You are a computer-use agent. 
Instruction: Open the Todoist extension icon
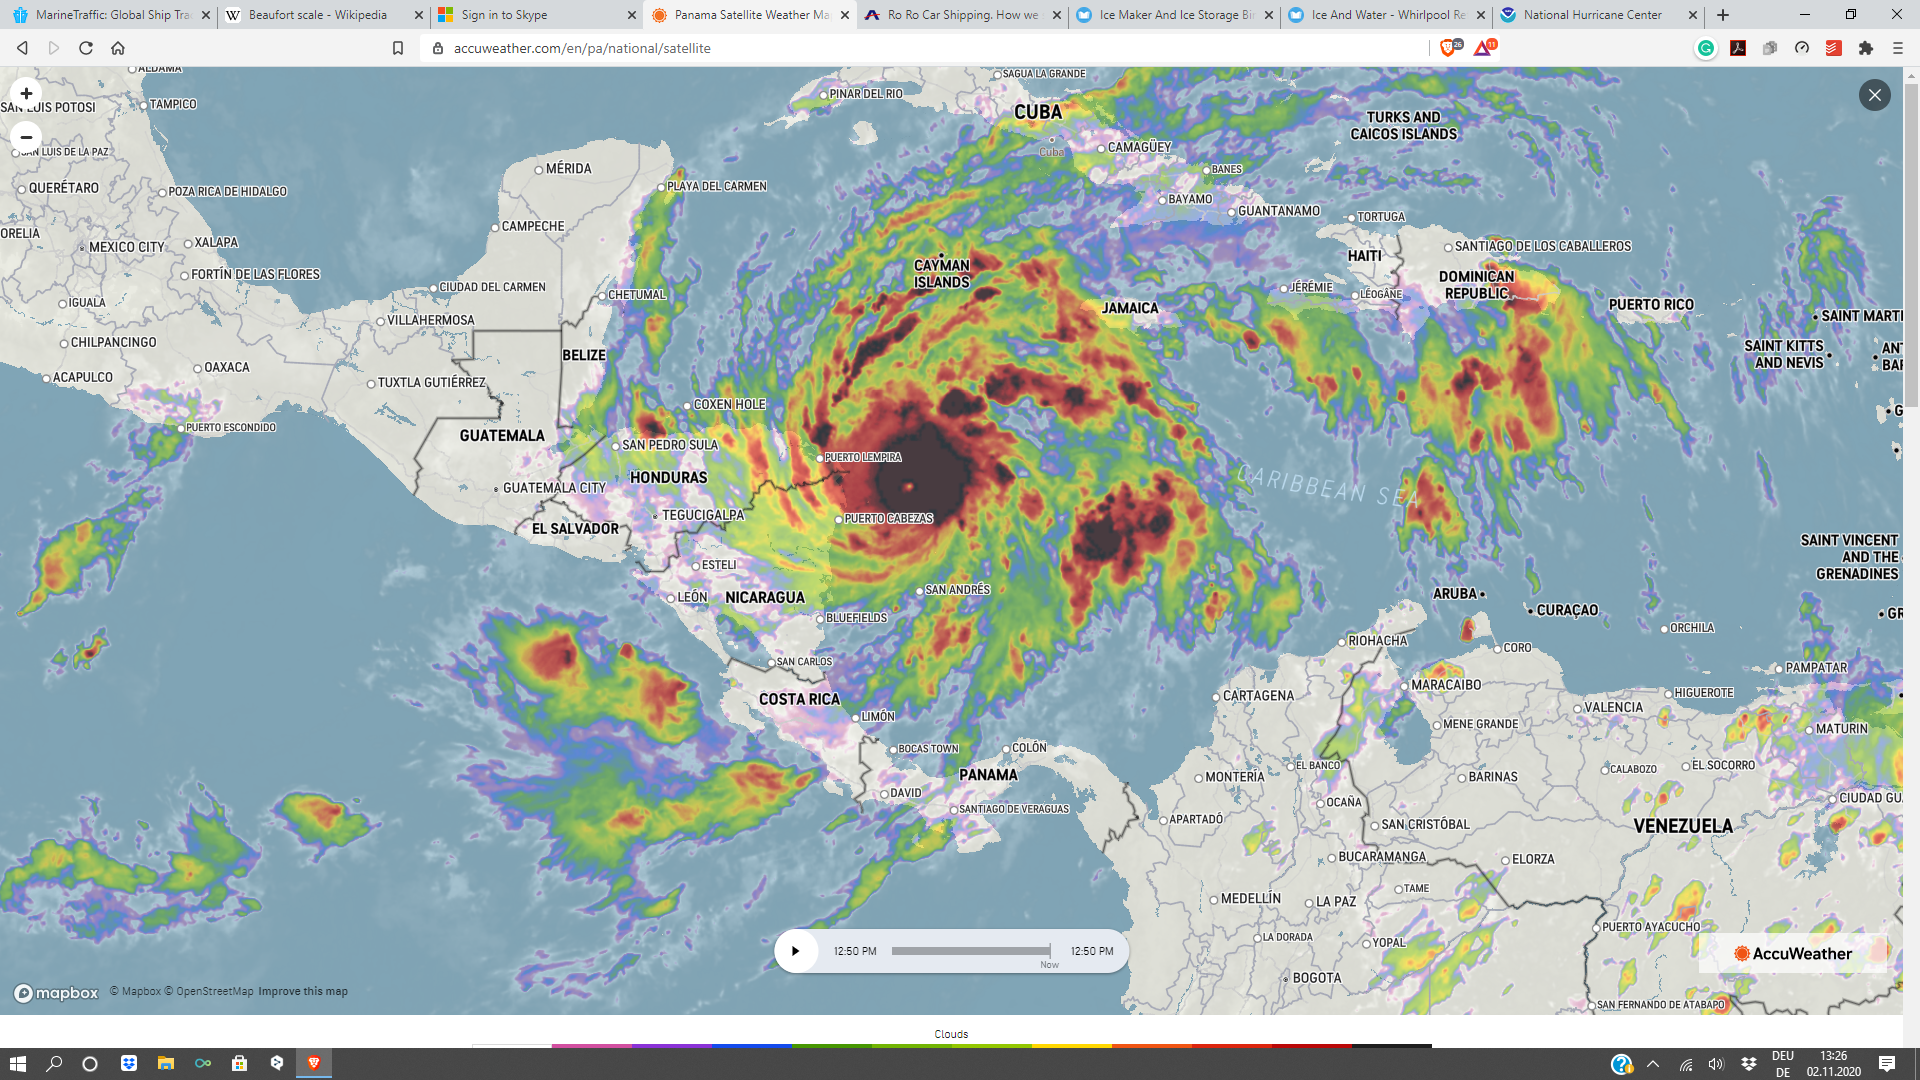pyautogui.click(x=1833, y=48)
